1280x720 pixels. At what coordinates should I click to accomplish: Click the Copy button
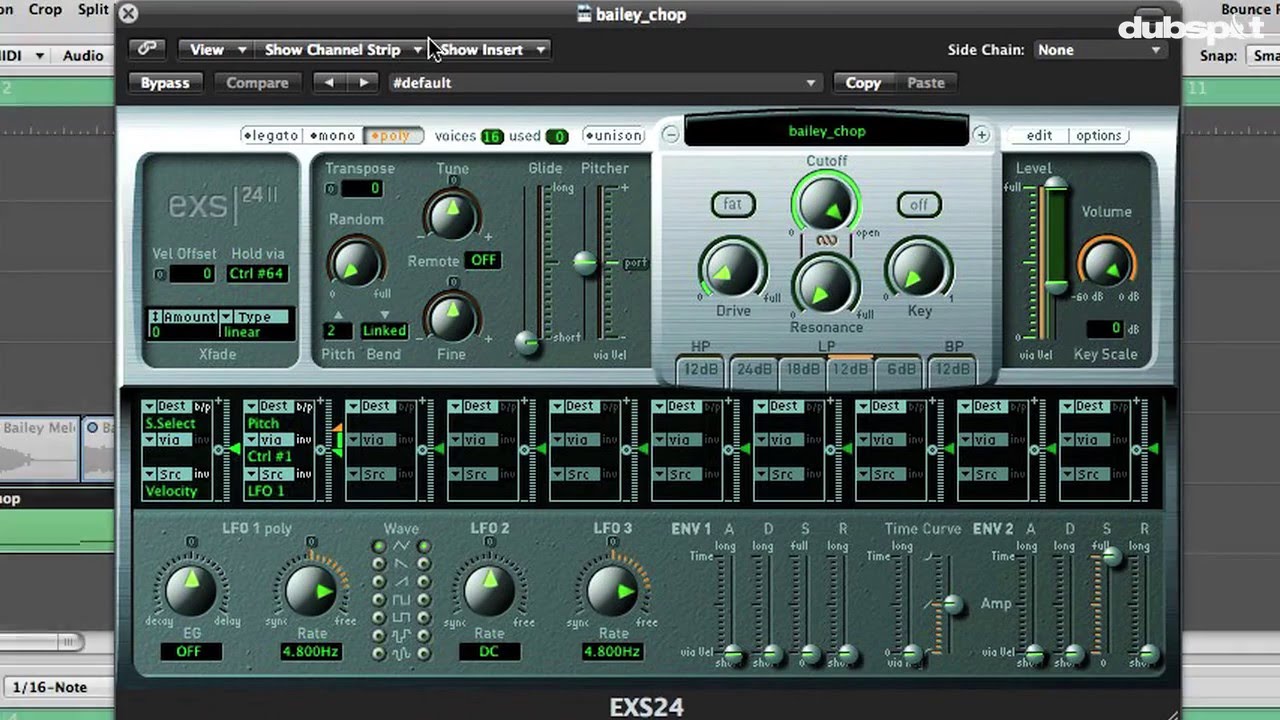click(863, 83)
